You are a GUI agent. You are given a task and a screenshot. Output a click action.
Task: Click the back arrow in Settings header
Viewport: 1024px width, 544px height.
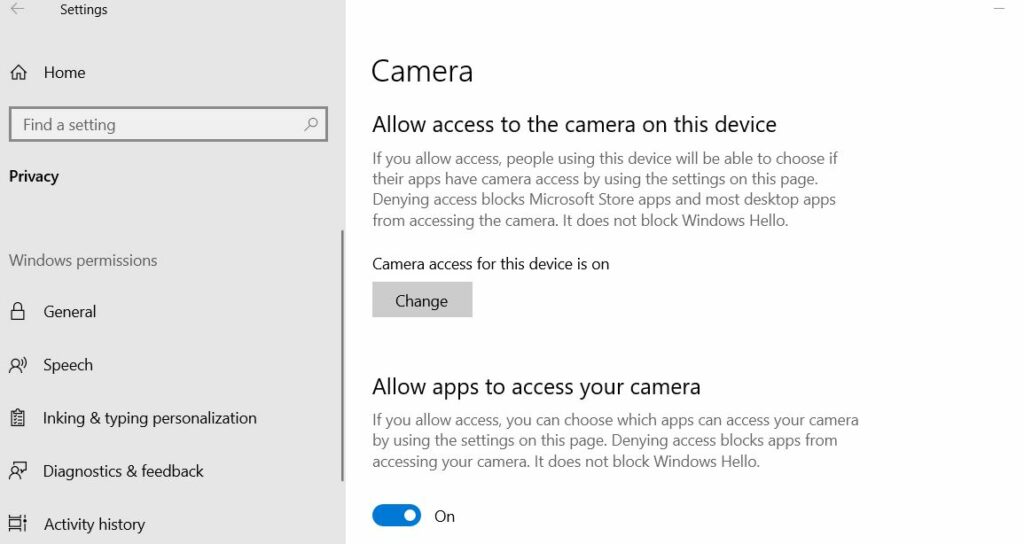tap(17, 10)
